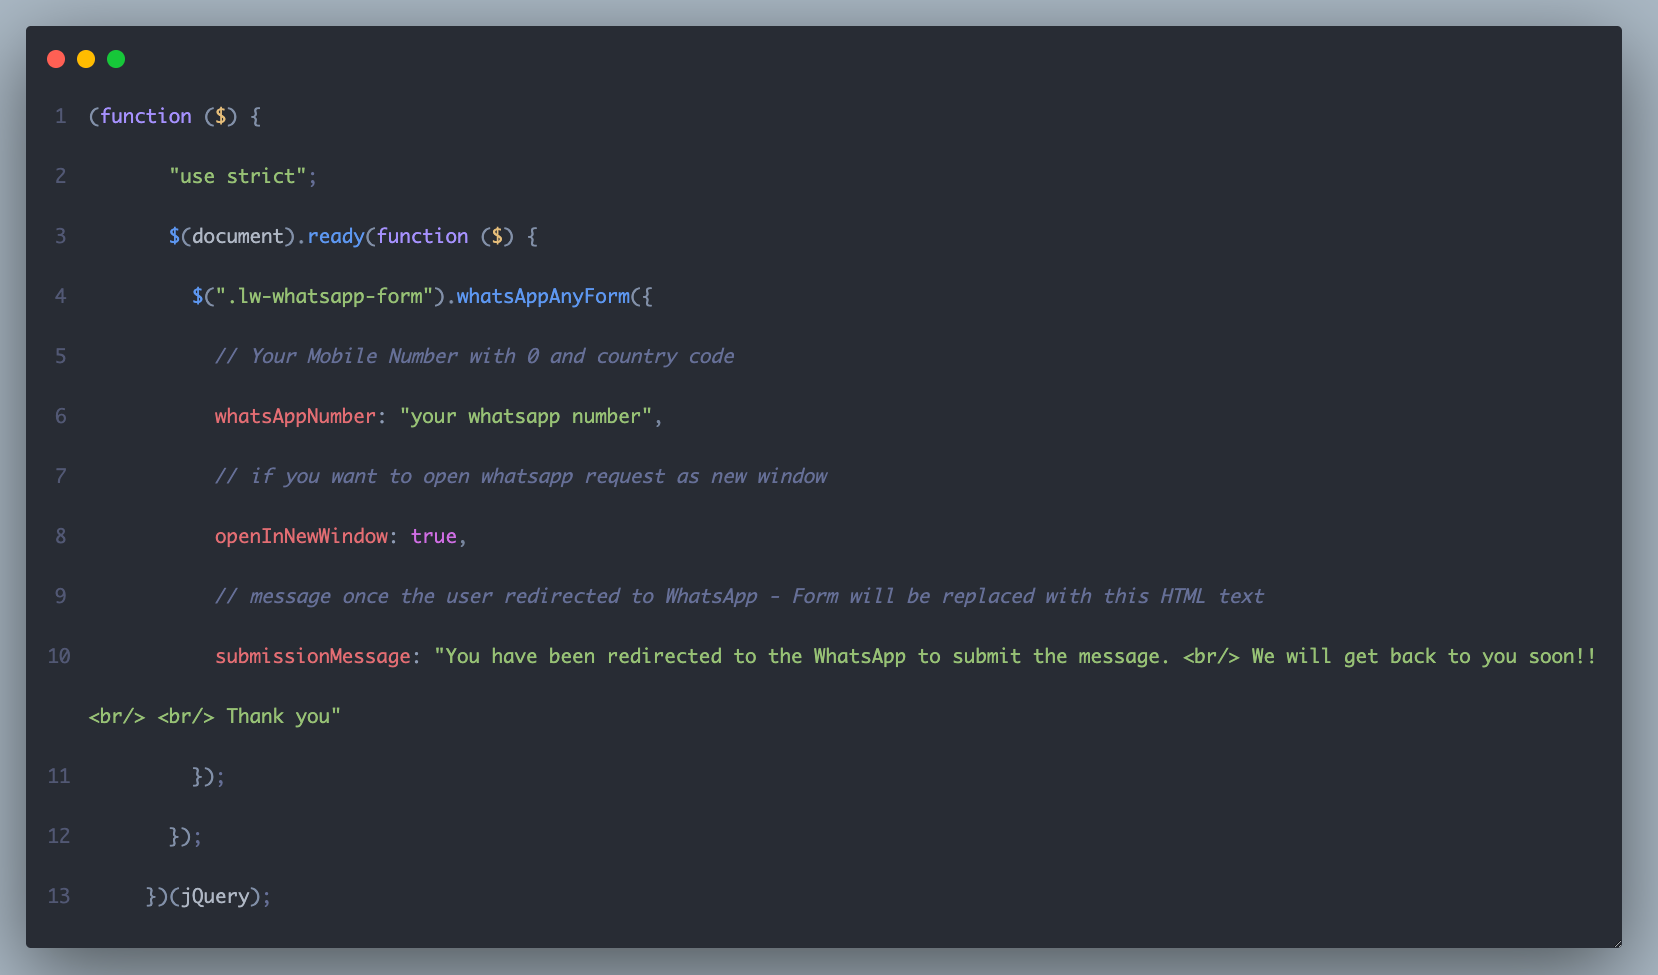Click "your whatsapp number" string value
Screen dimensions: 1658x975
coord(526,416)
